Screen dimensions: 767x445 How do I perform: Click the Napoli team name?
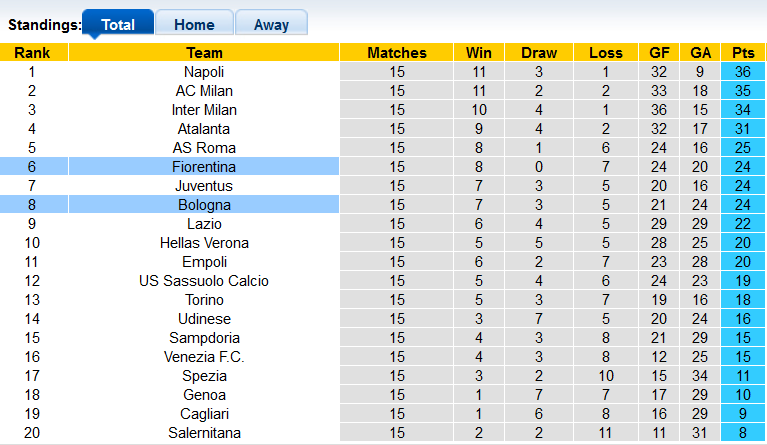[204, 72]
